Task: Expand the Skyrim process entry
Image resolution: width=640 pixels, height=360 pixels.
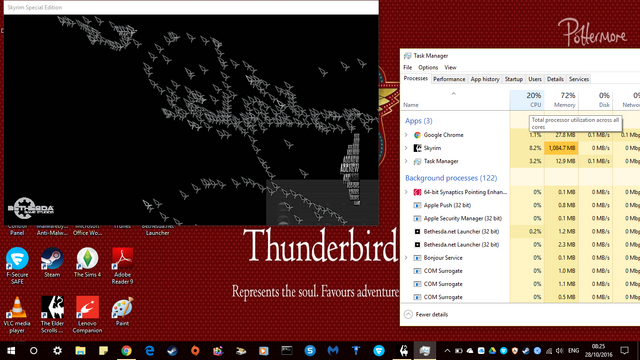Action: [x=406, y=148]
